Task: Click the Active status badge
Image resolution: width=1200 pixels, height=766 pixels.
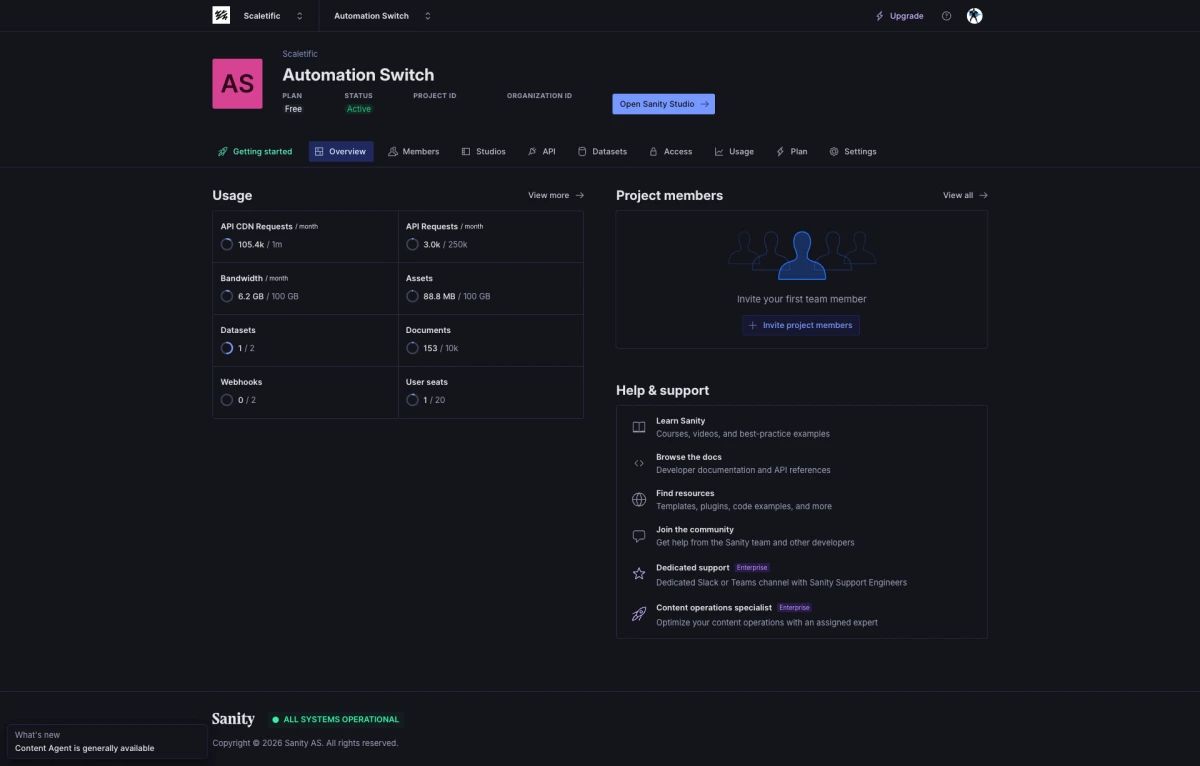Action: pos(358,109)
